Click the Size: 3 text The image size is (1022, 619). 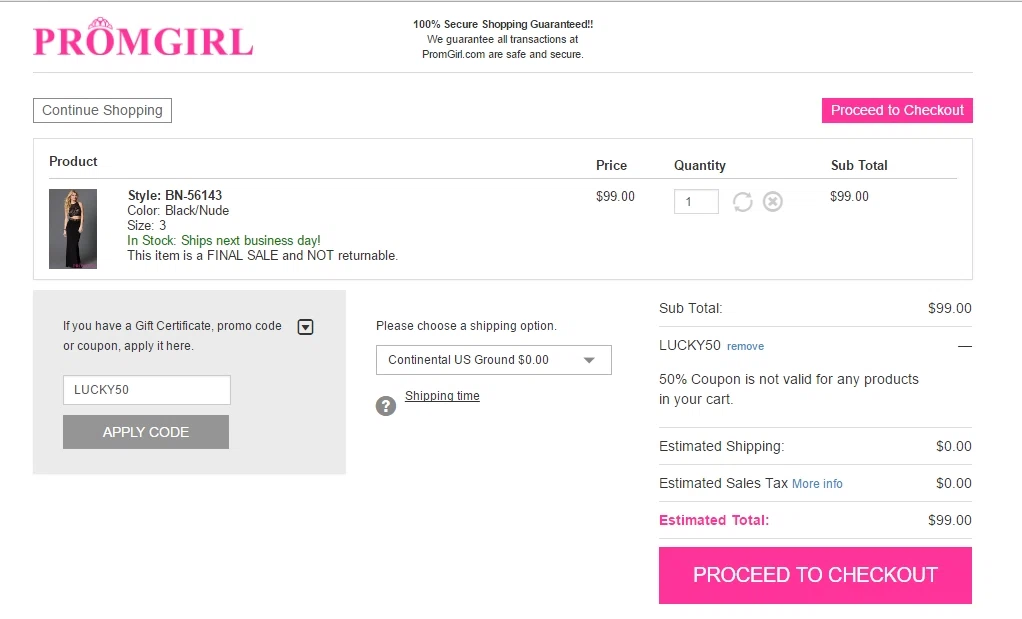point(147,225)
